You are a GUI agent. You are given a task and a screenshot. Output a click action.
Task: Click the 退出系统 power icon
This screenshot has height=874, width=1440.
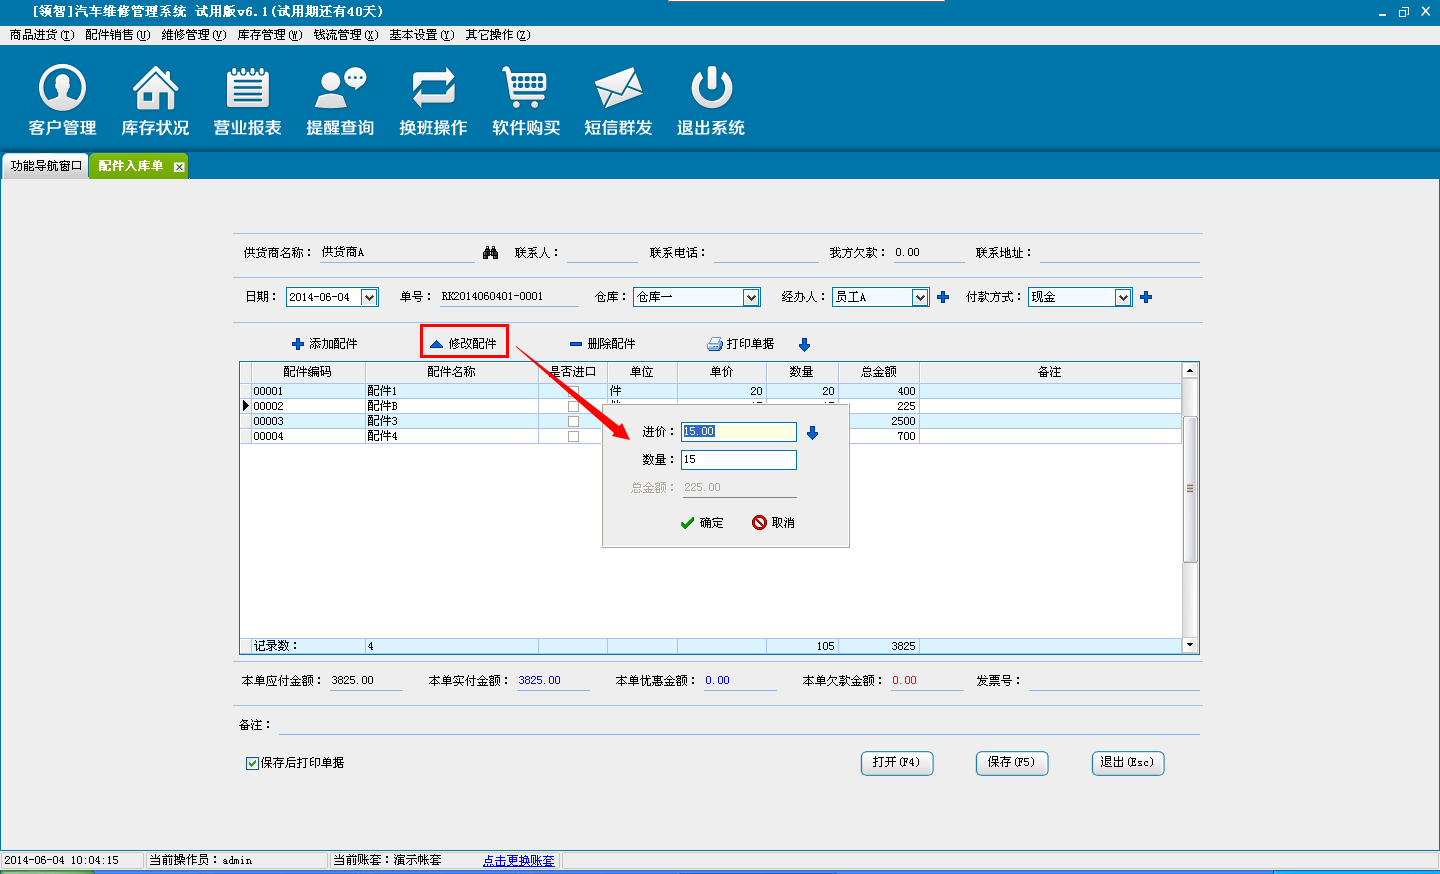[x=711, y=89]
